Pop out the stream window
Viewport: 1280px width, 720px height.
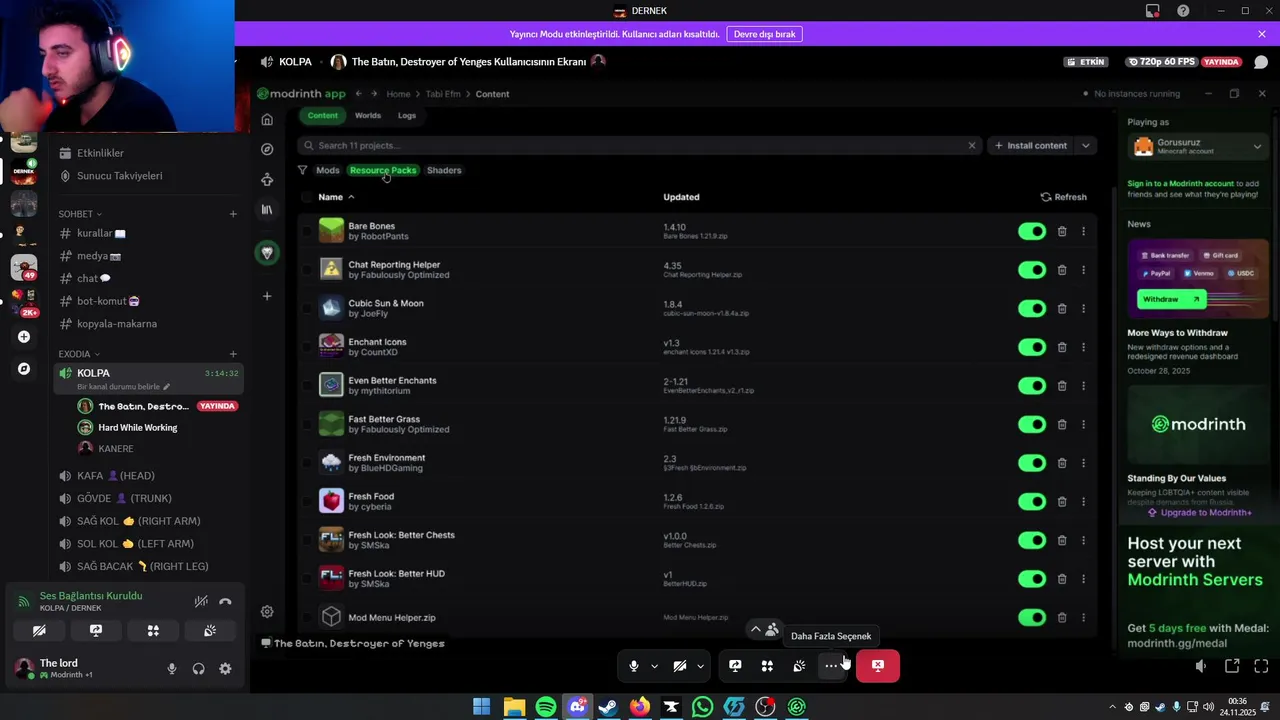coord(1232,666)
